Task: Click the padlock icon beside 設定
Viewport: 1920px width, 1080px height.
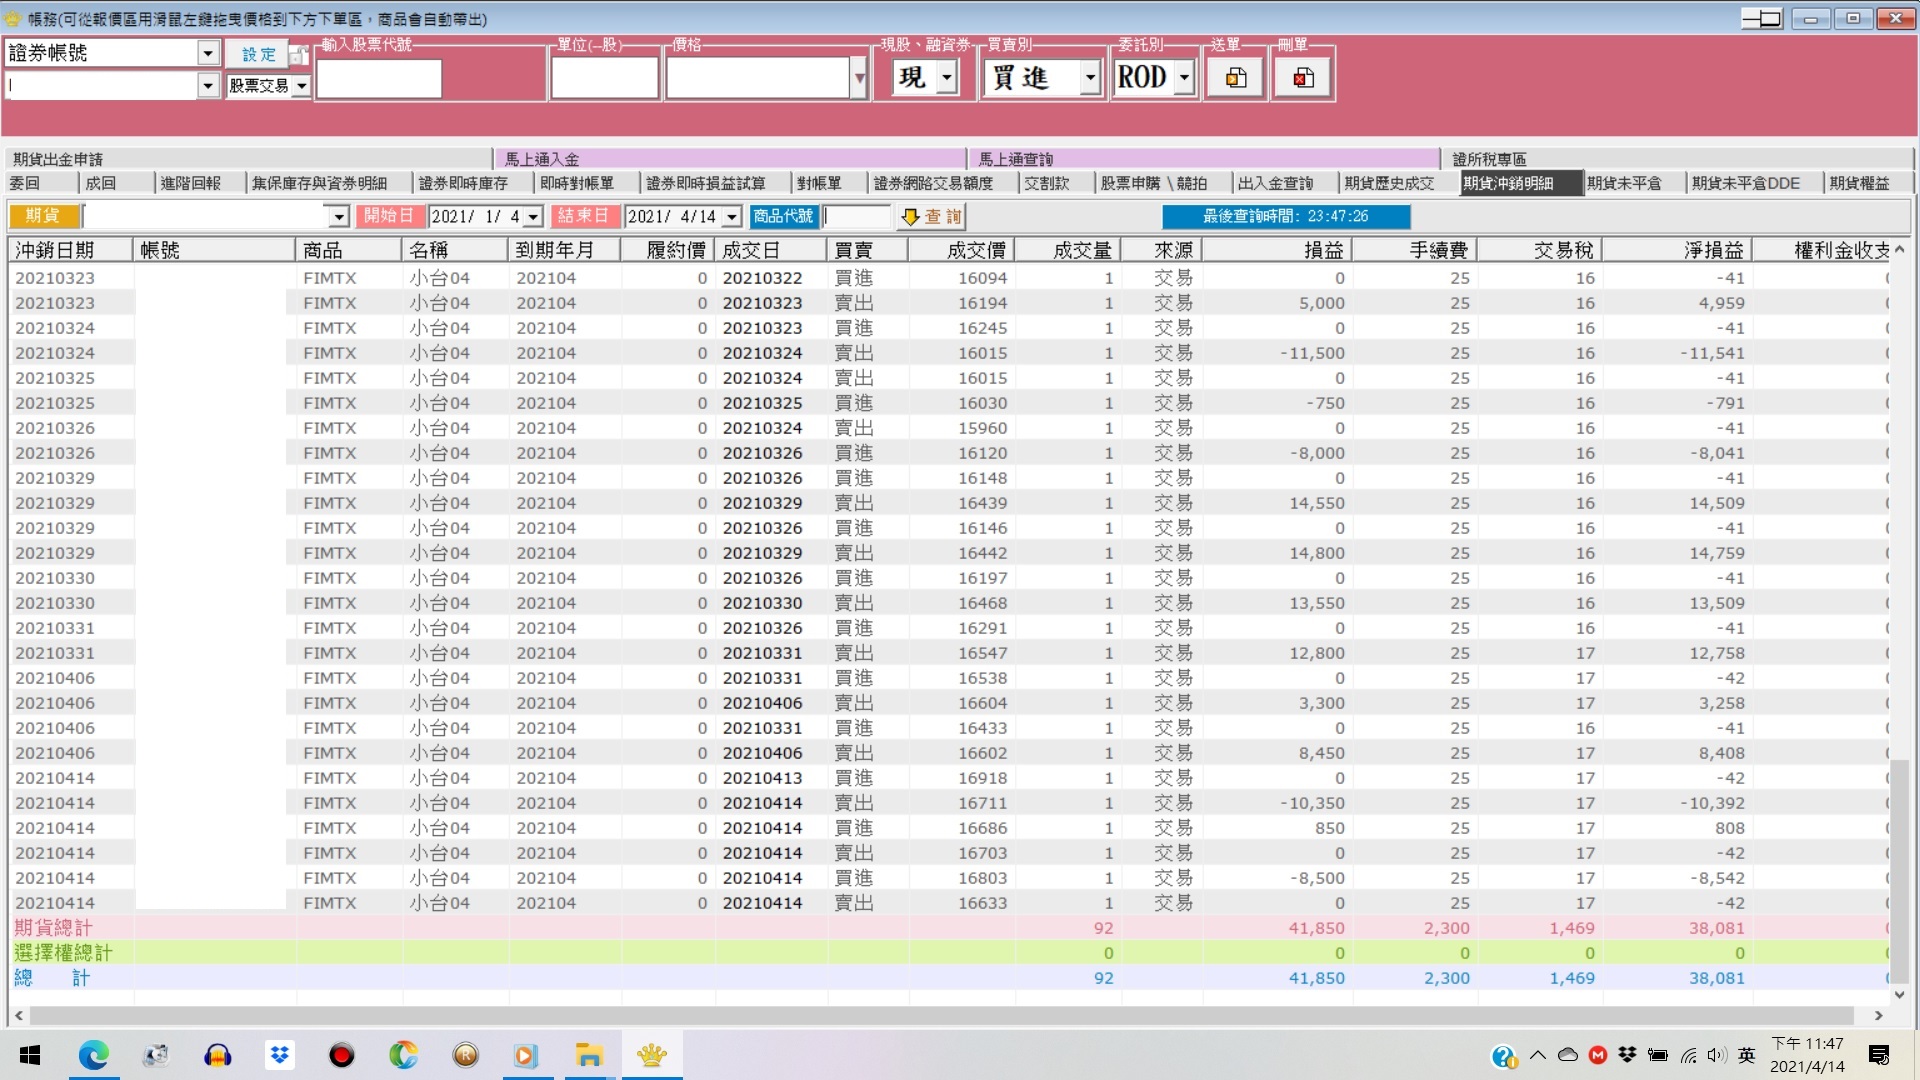Action: 298,54
